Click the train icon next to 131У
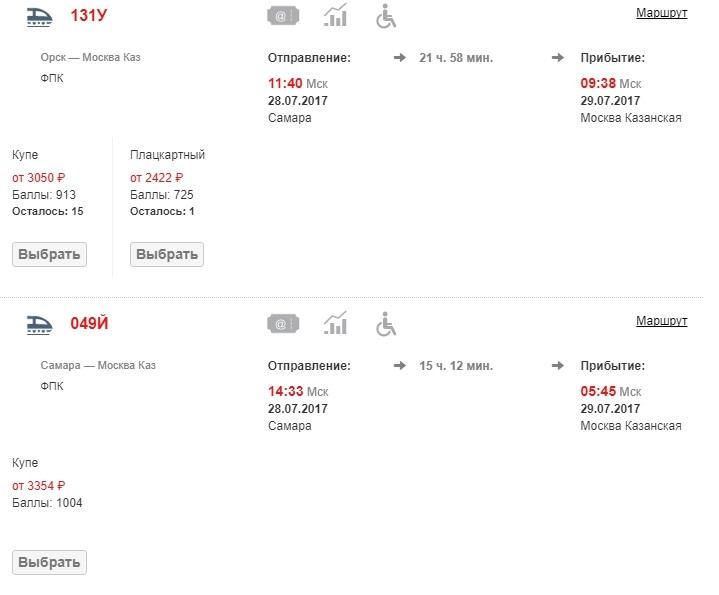The width and height of the screenshot is (719, 595). click(39, 15)
